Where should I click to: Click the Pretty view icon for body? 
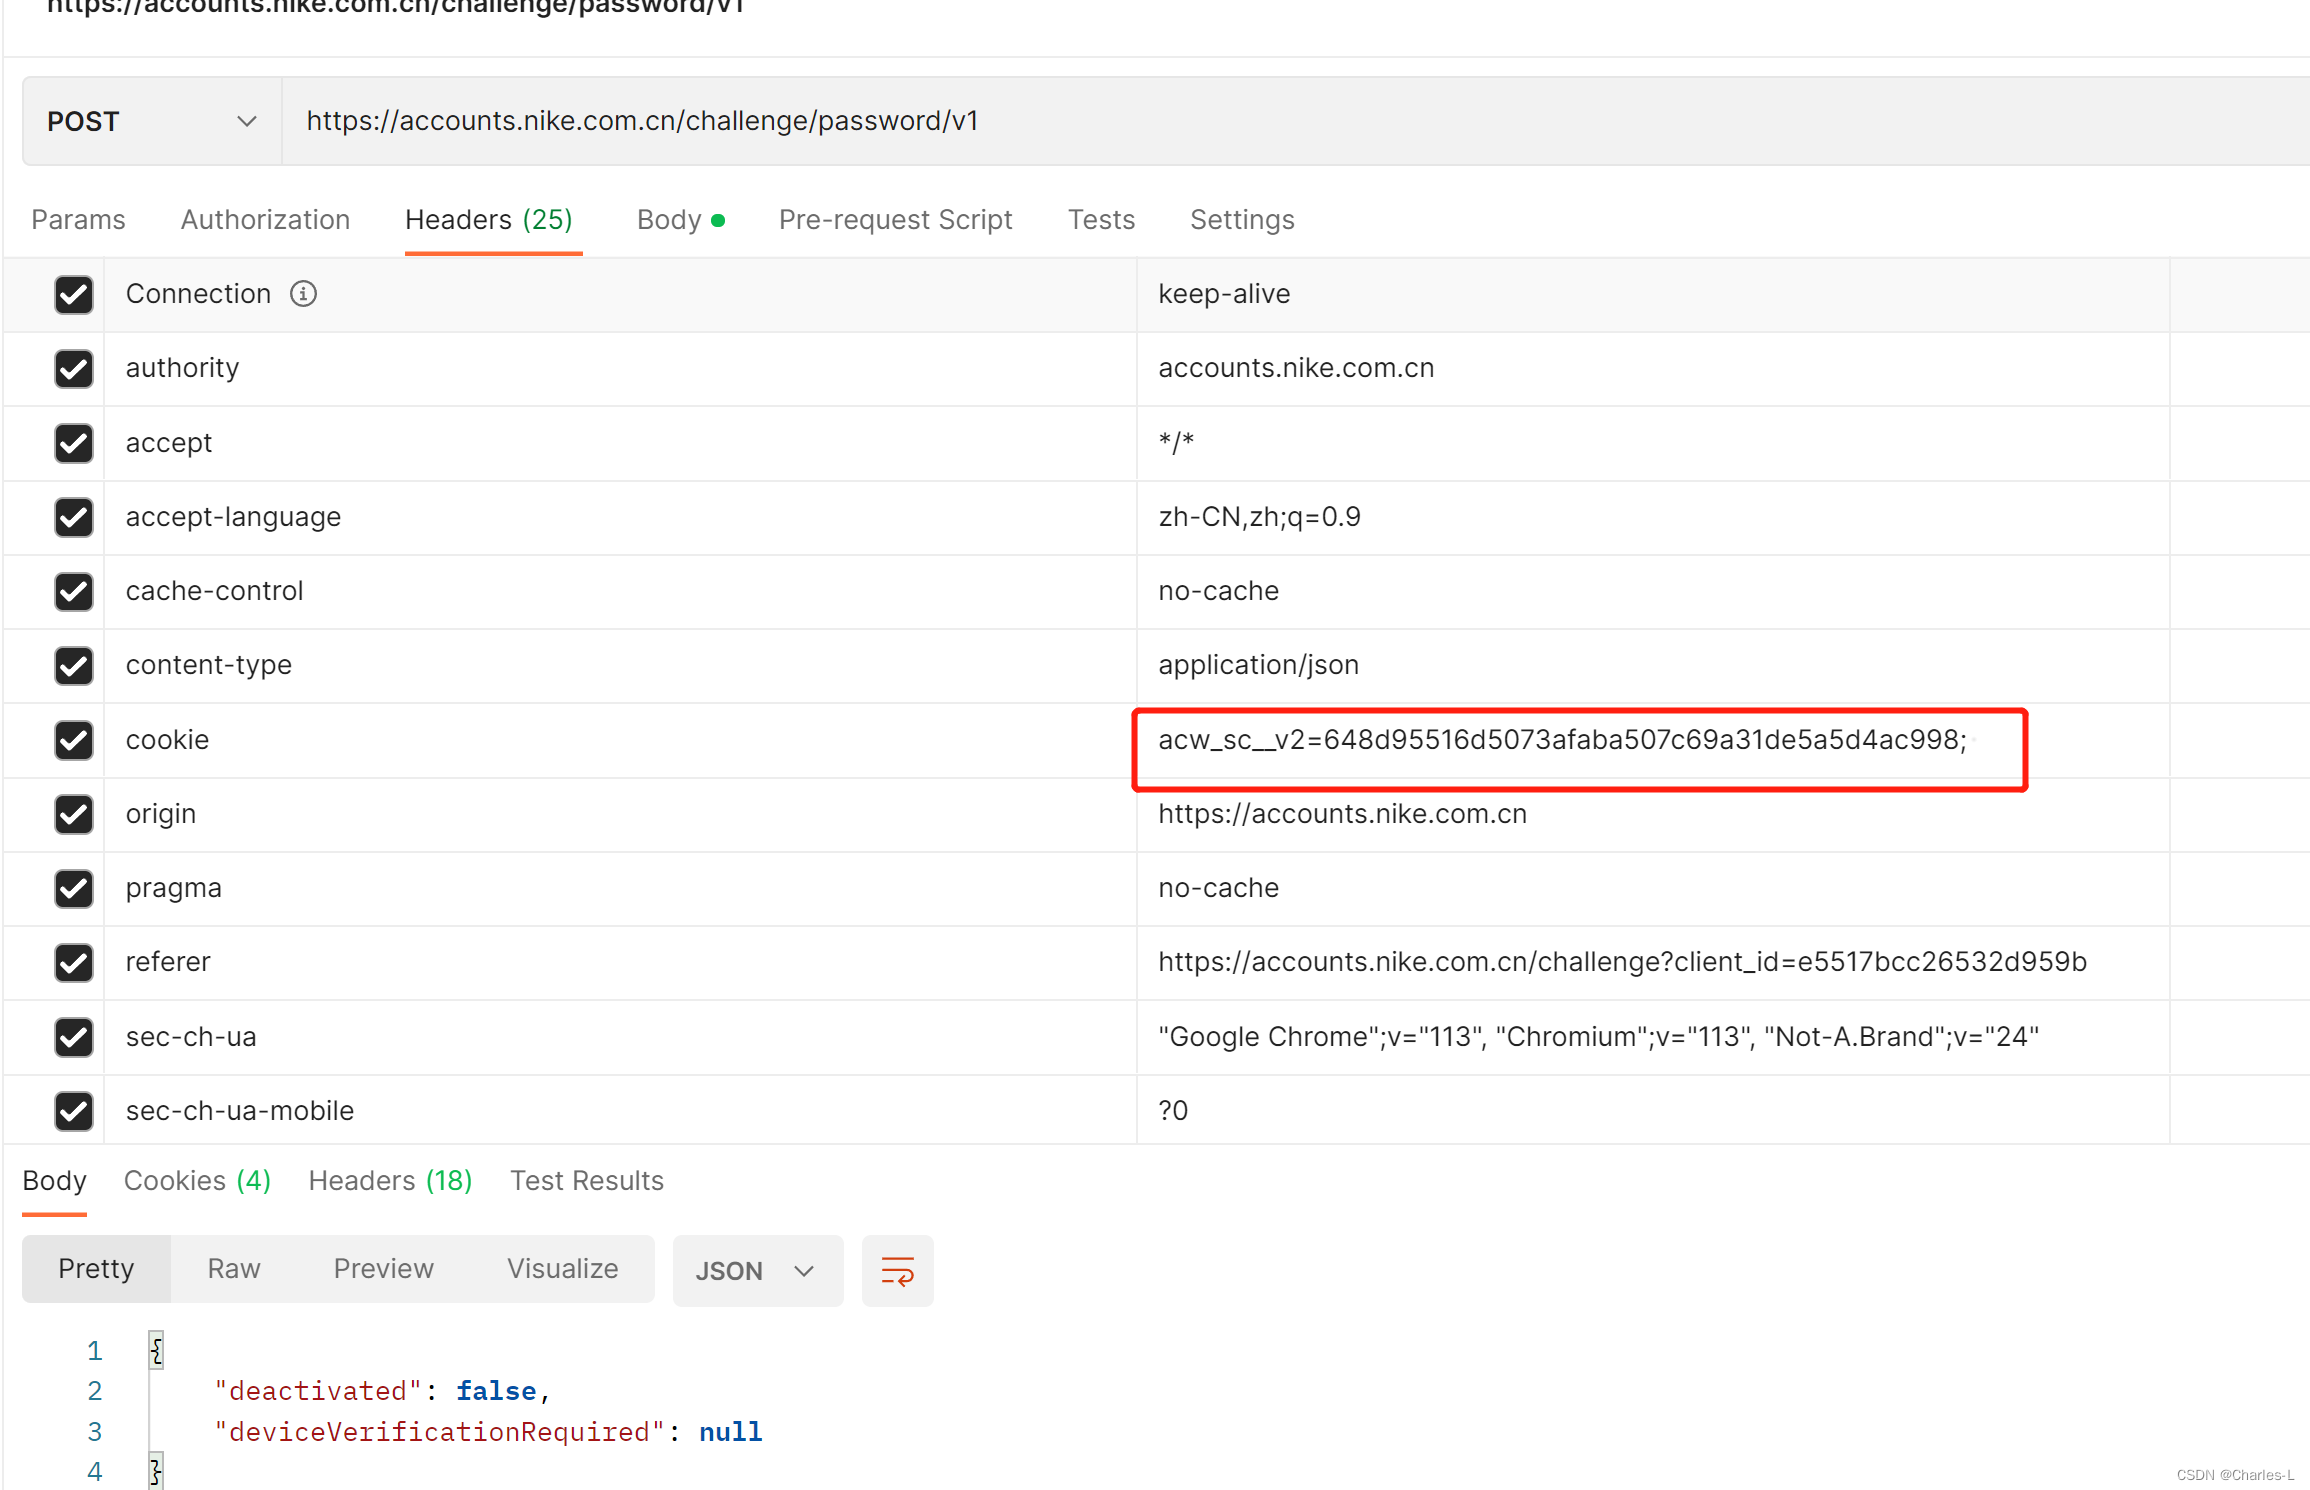96,1269
